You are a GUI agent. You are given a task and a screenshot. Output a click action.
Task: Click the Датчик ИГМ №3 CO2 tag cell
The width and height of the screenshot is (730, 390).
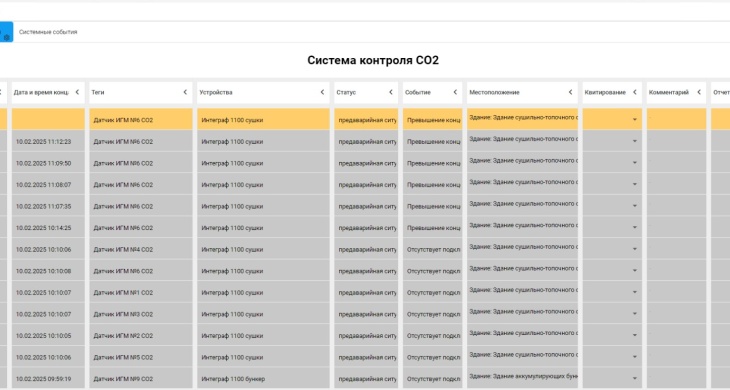(x=141, y=314)
